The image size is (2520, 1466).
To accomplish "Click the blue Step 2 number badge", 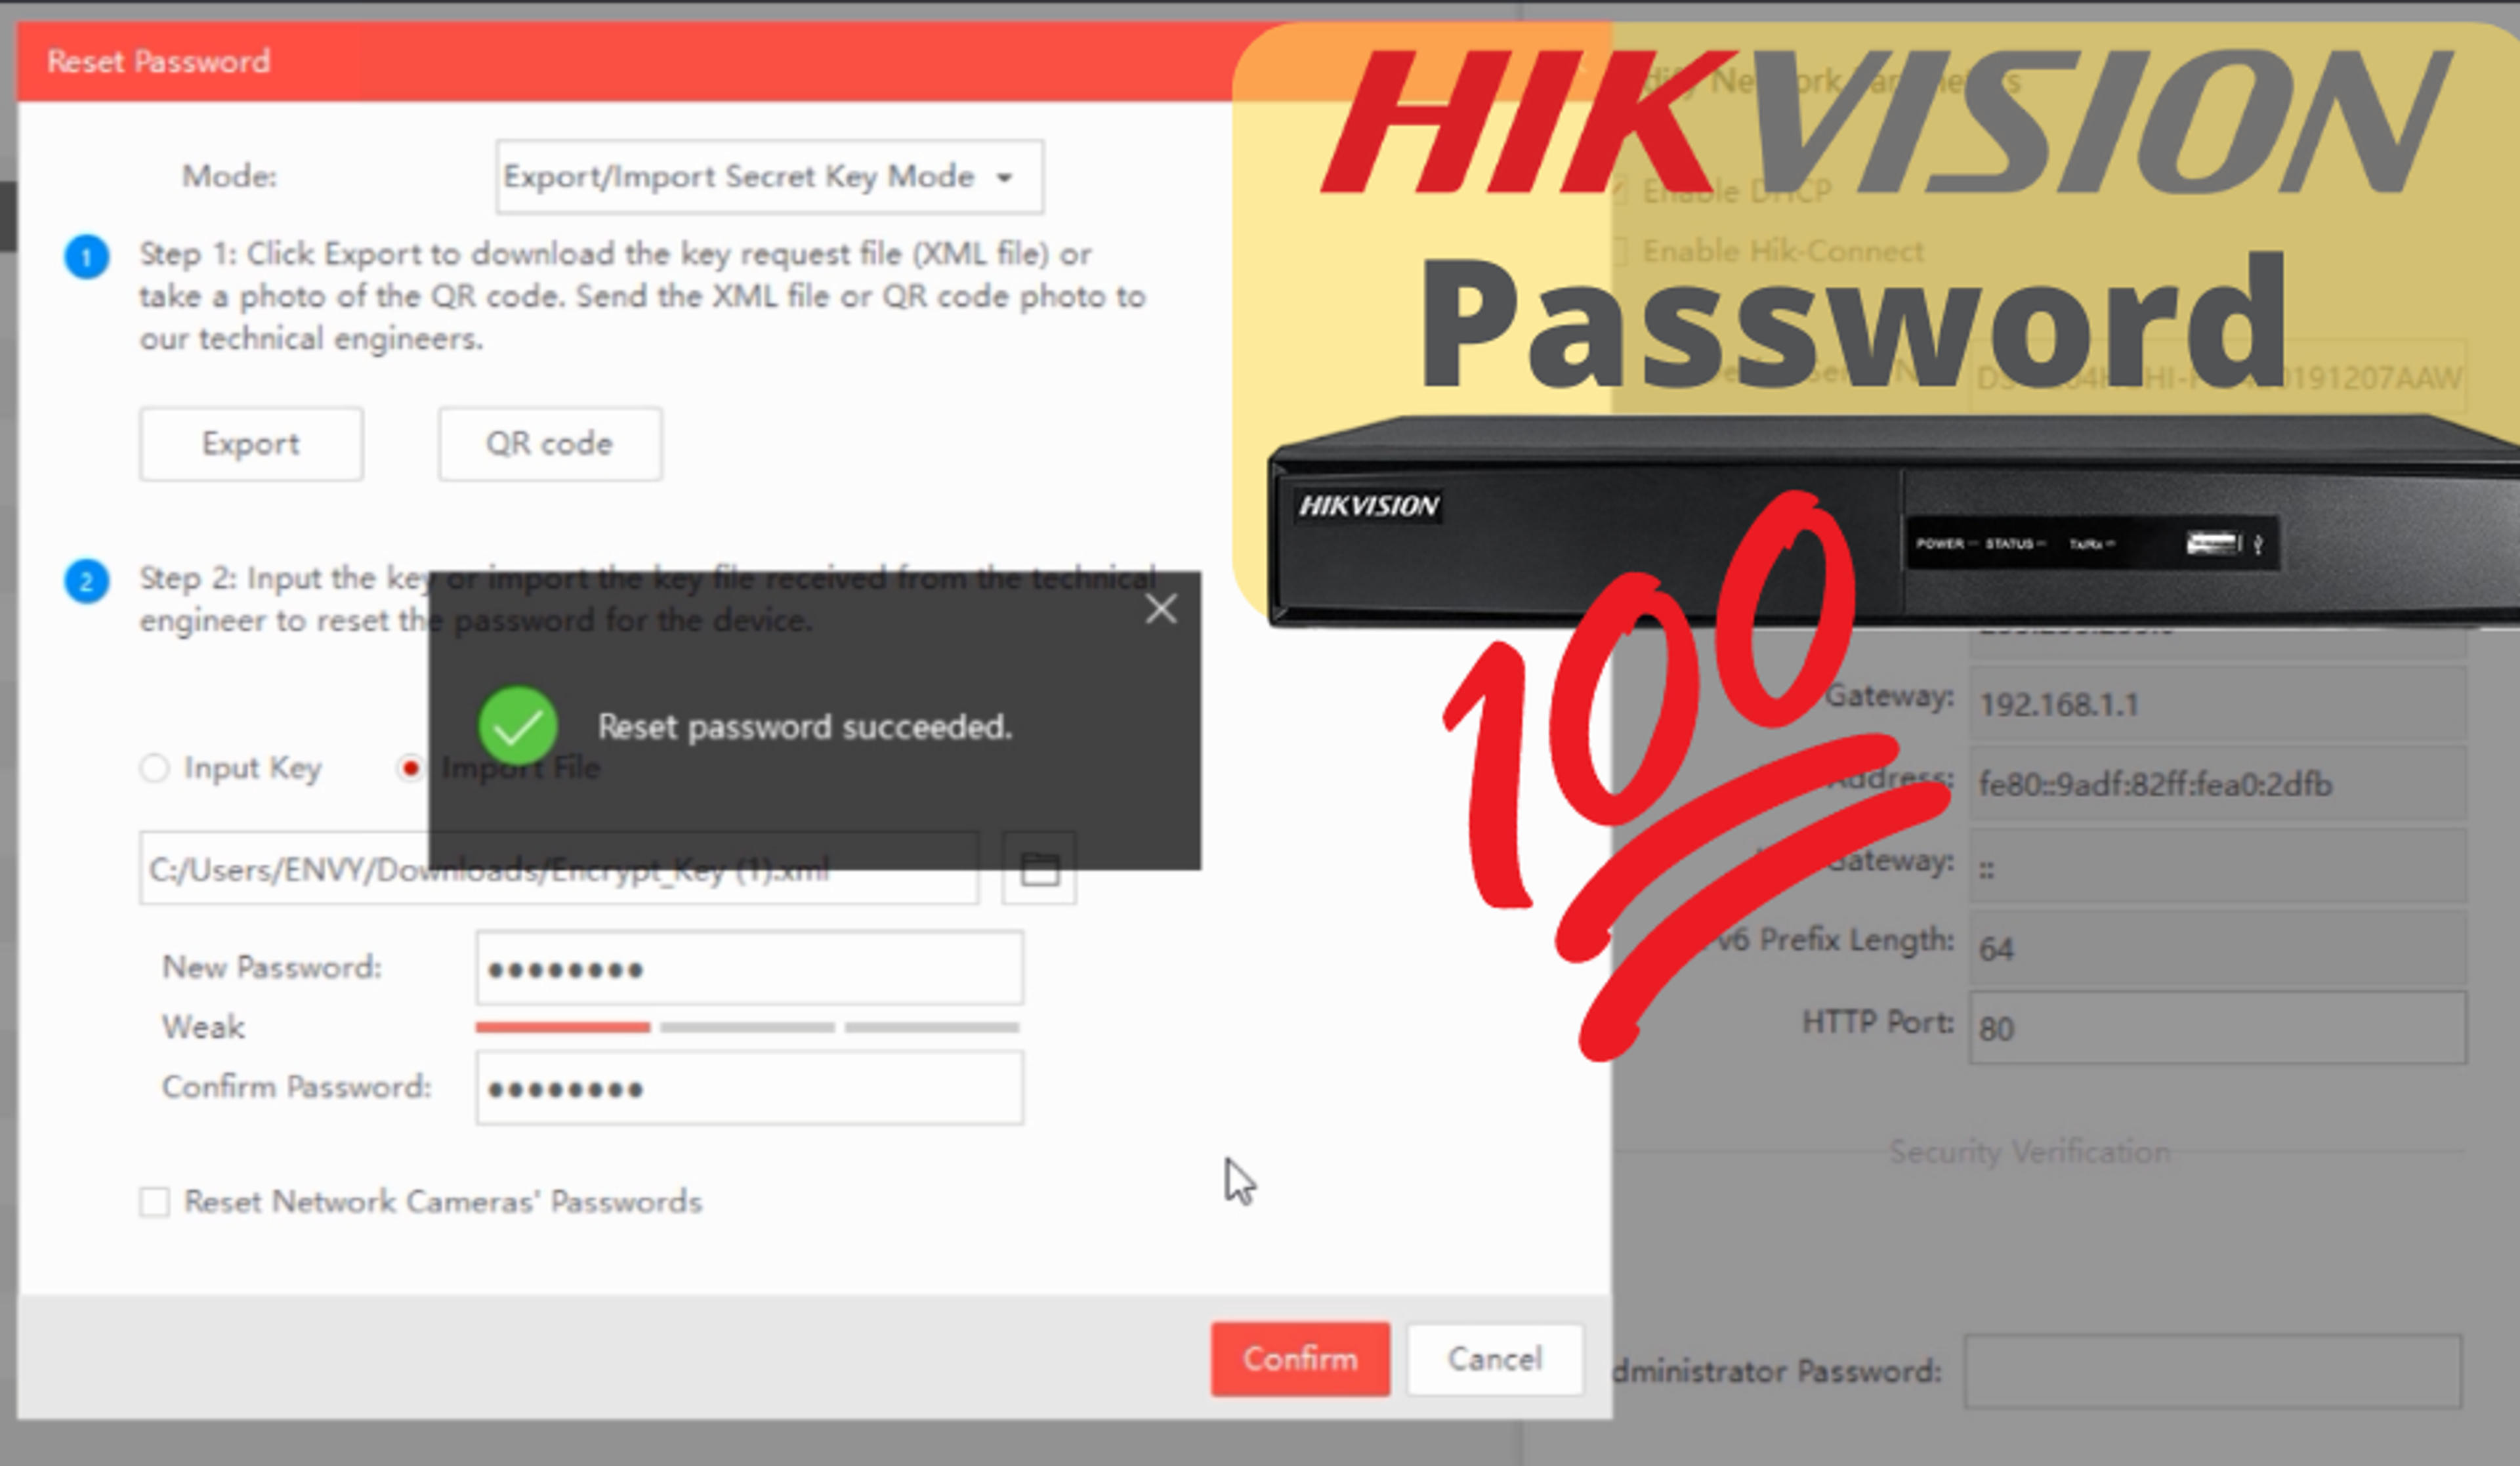I will click(87, 581).
